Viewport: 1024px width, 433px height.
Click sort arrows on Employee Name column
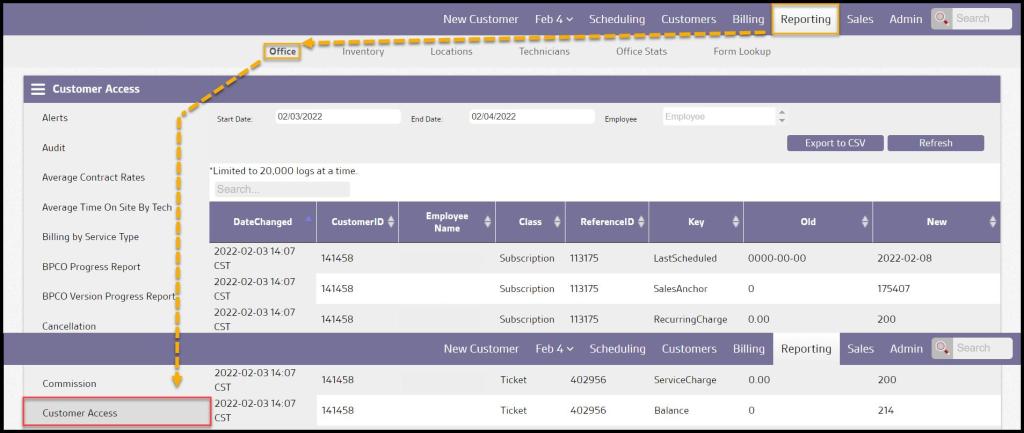click(488, 222)
